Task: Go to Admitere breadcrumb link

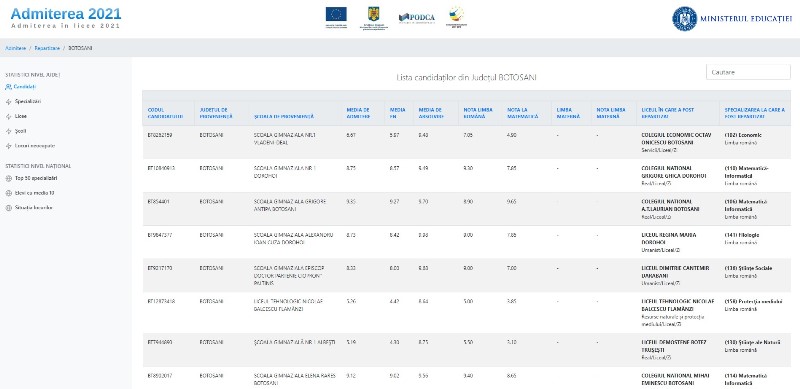Action: click(16, 48)
